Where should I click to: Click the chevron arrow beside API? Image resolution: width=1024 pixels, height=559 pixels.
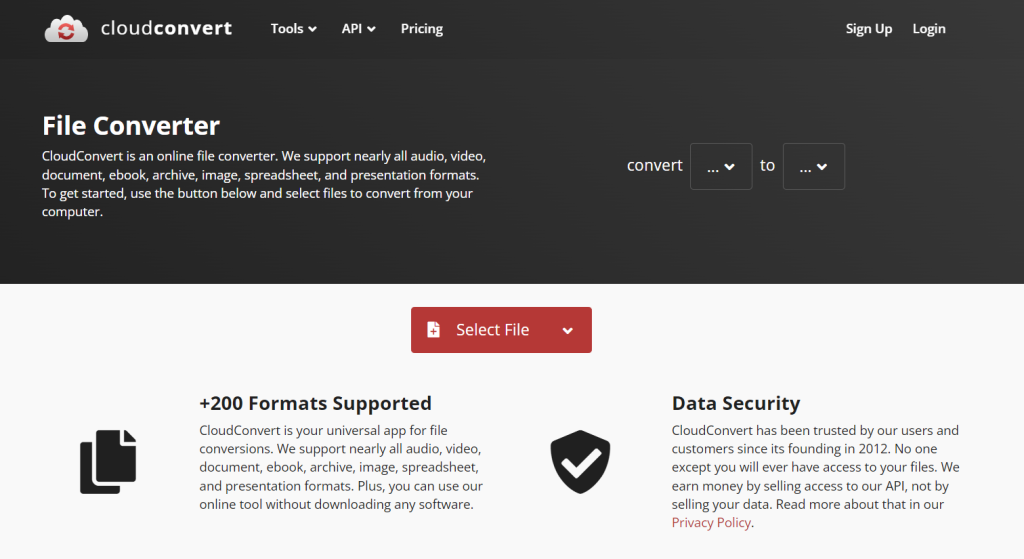point(372,30)
